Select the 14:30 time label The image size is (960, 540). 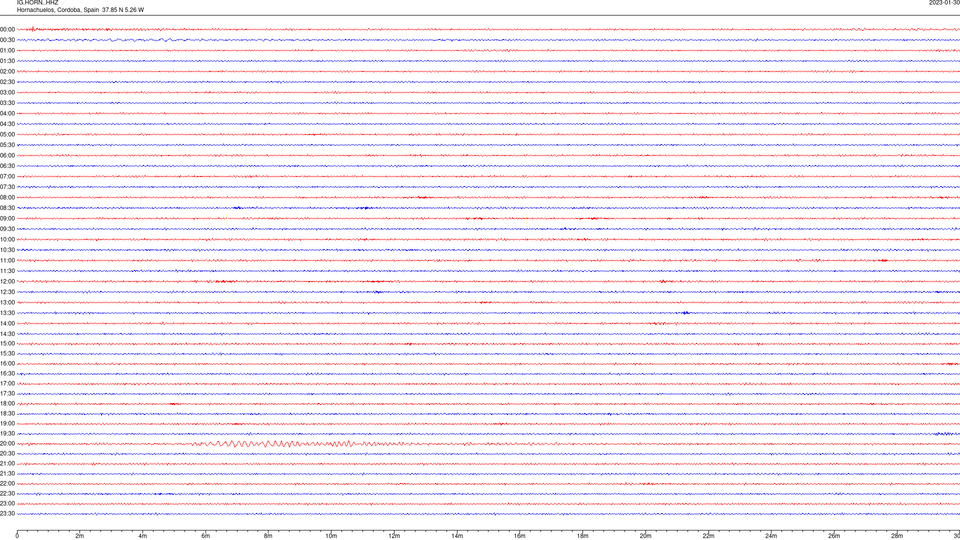(7, 334)
